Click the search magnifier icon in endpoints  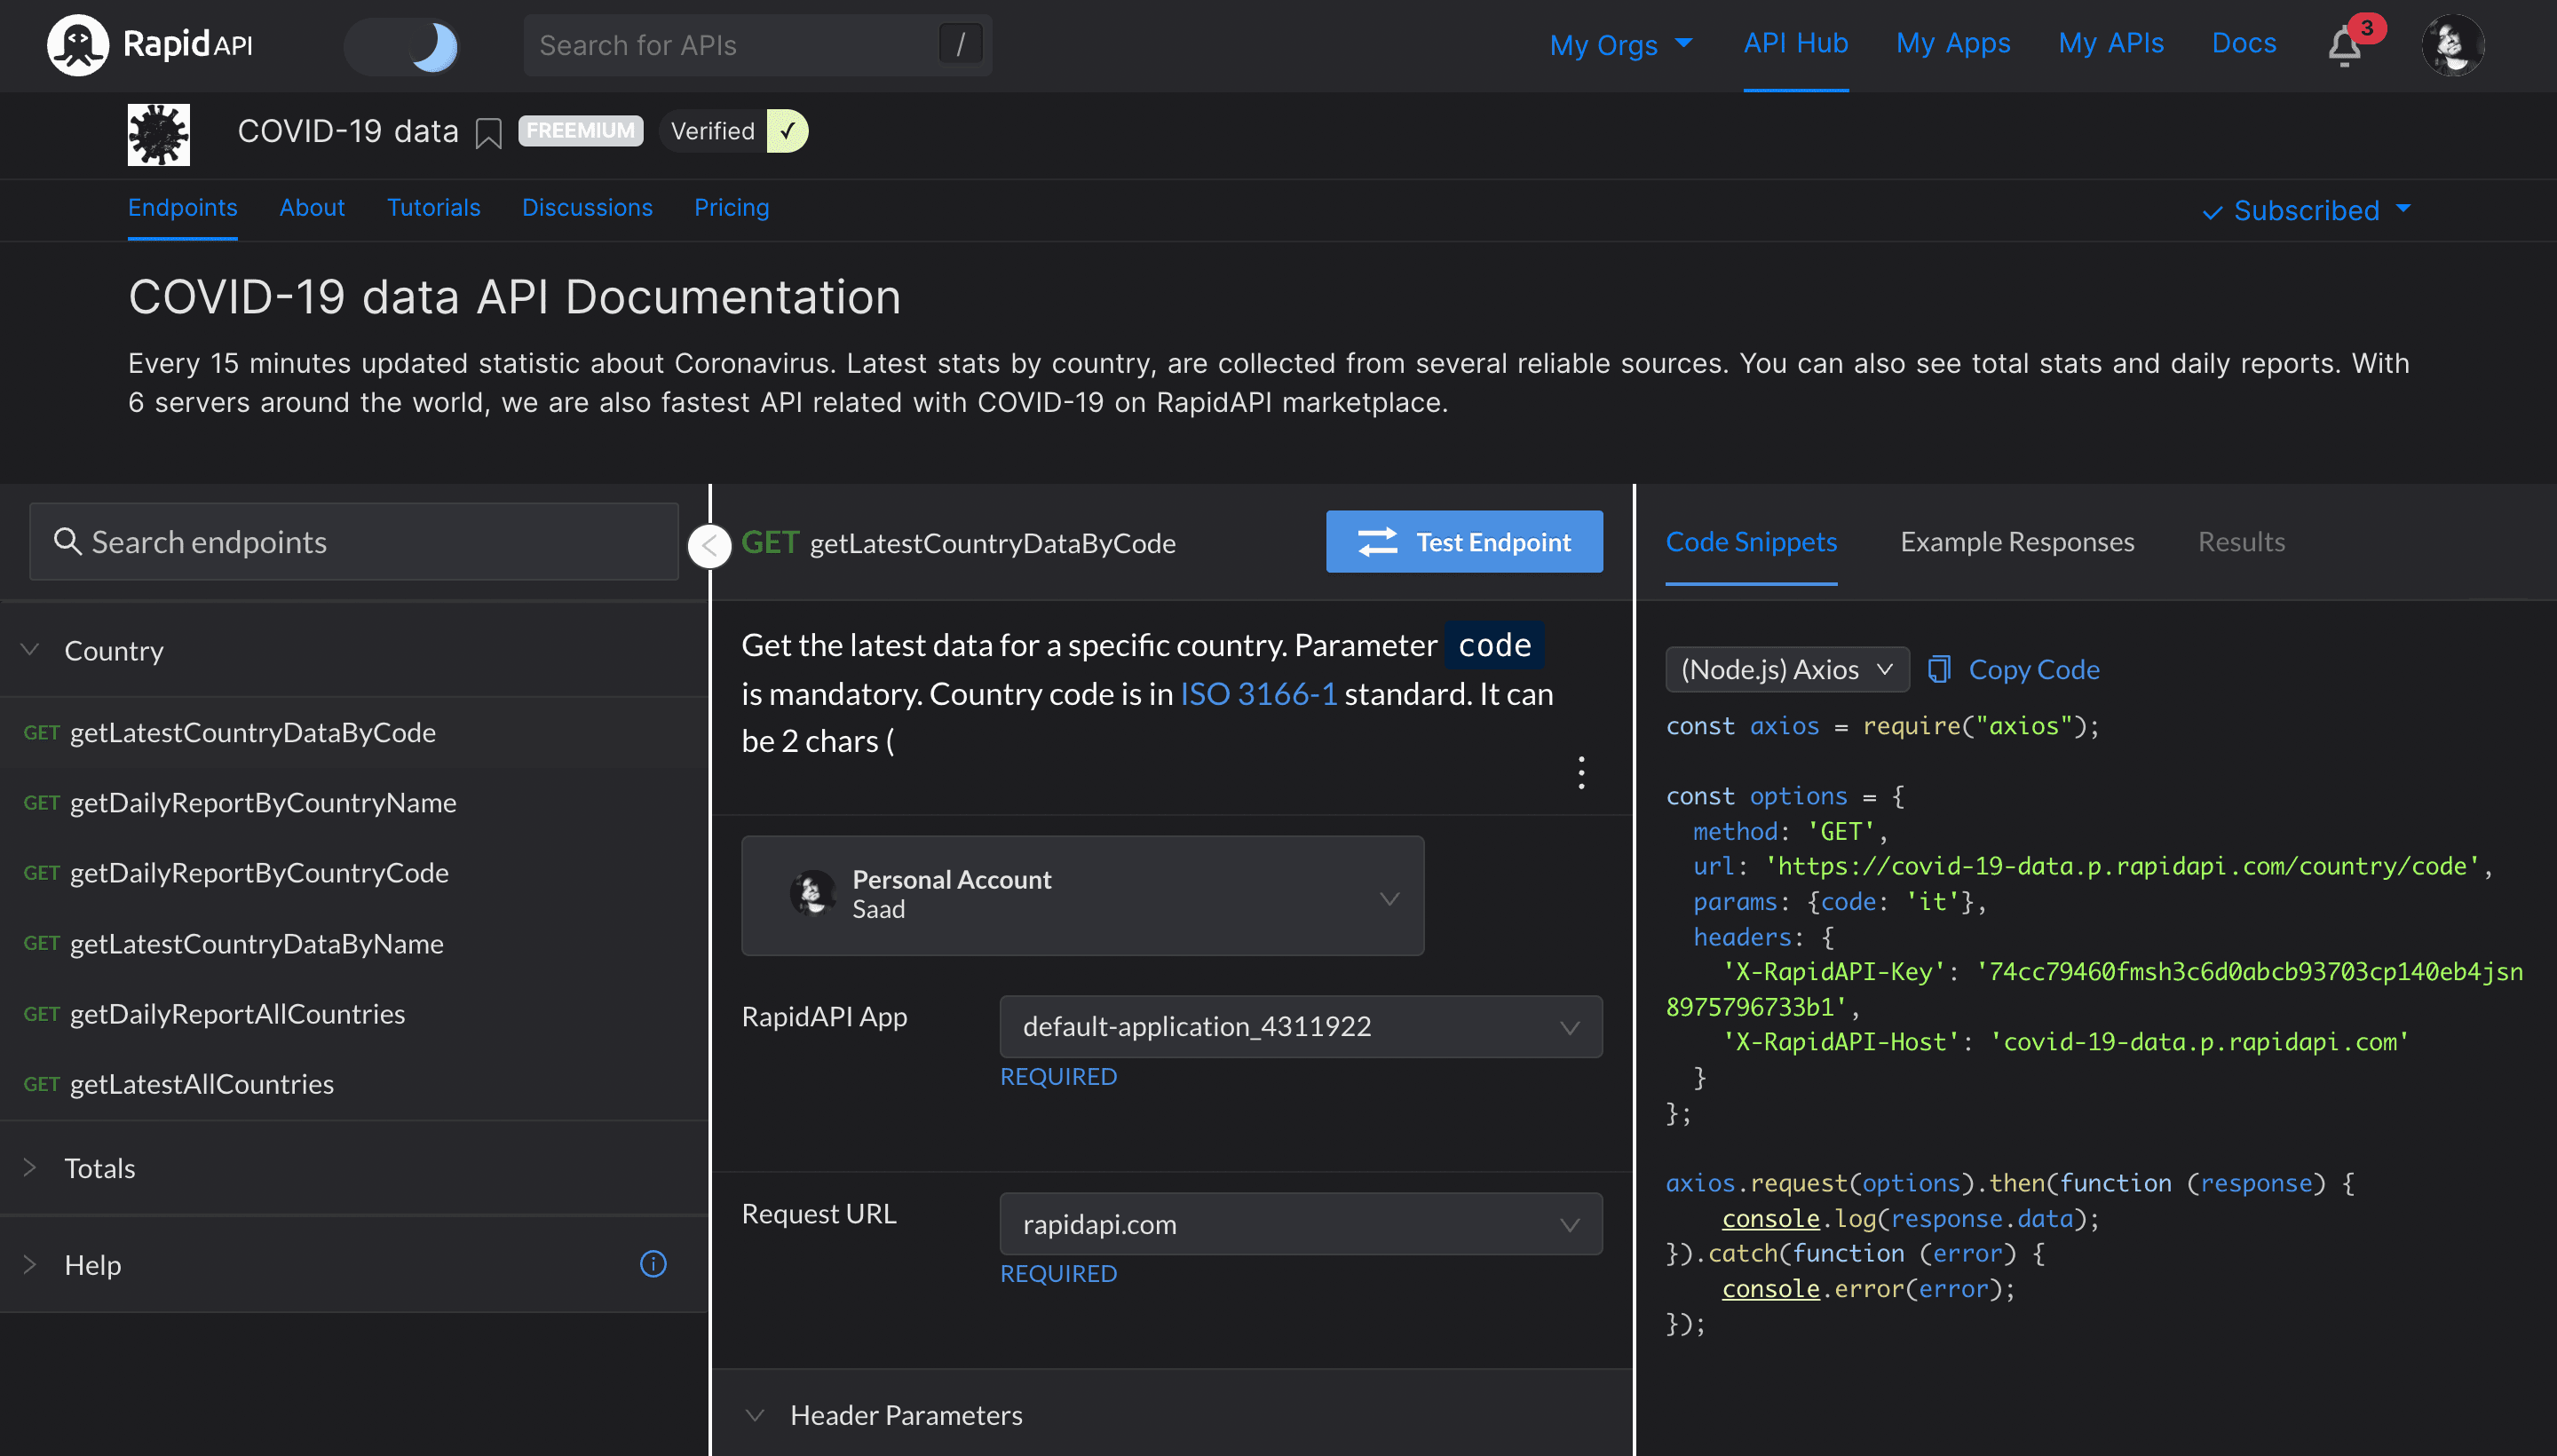coord(67,542)
